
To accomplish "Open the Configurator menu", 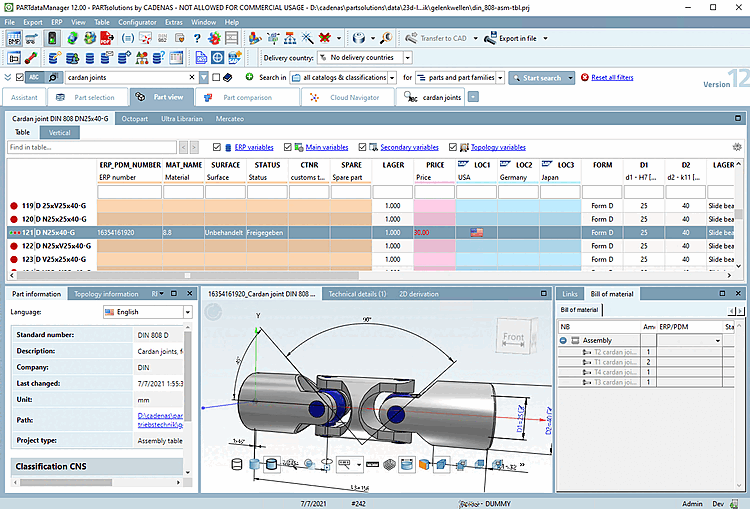I will pos(137,21).
